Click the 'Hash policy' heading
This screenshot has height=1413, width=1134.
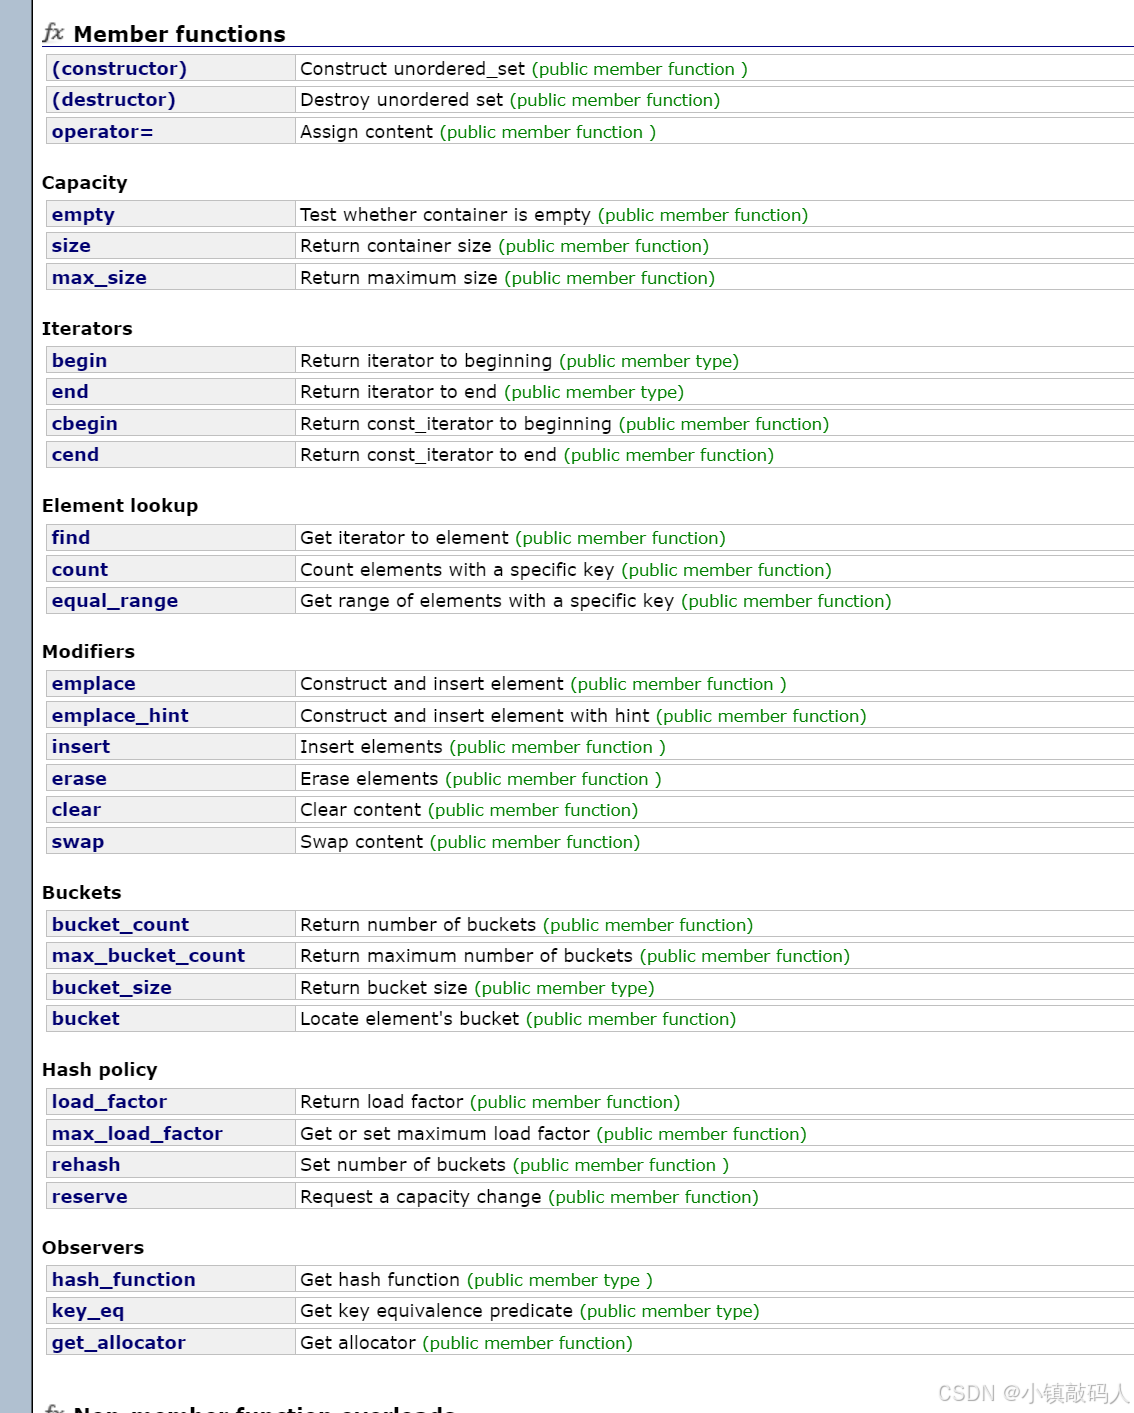point(100,1070)
